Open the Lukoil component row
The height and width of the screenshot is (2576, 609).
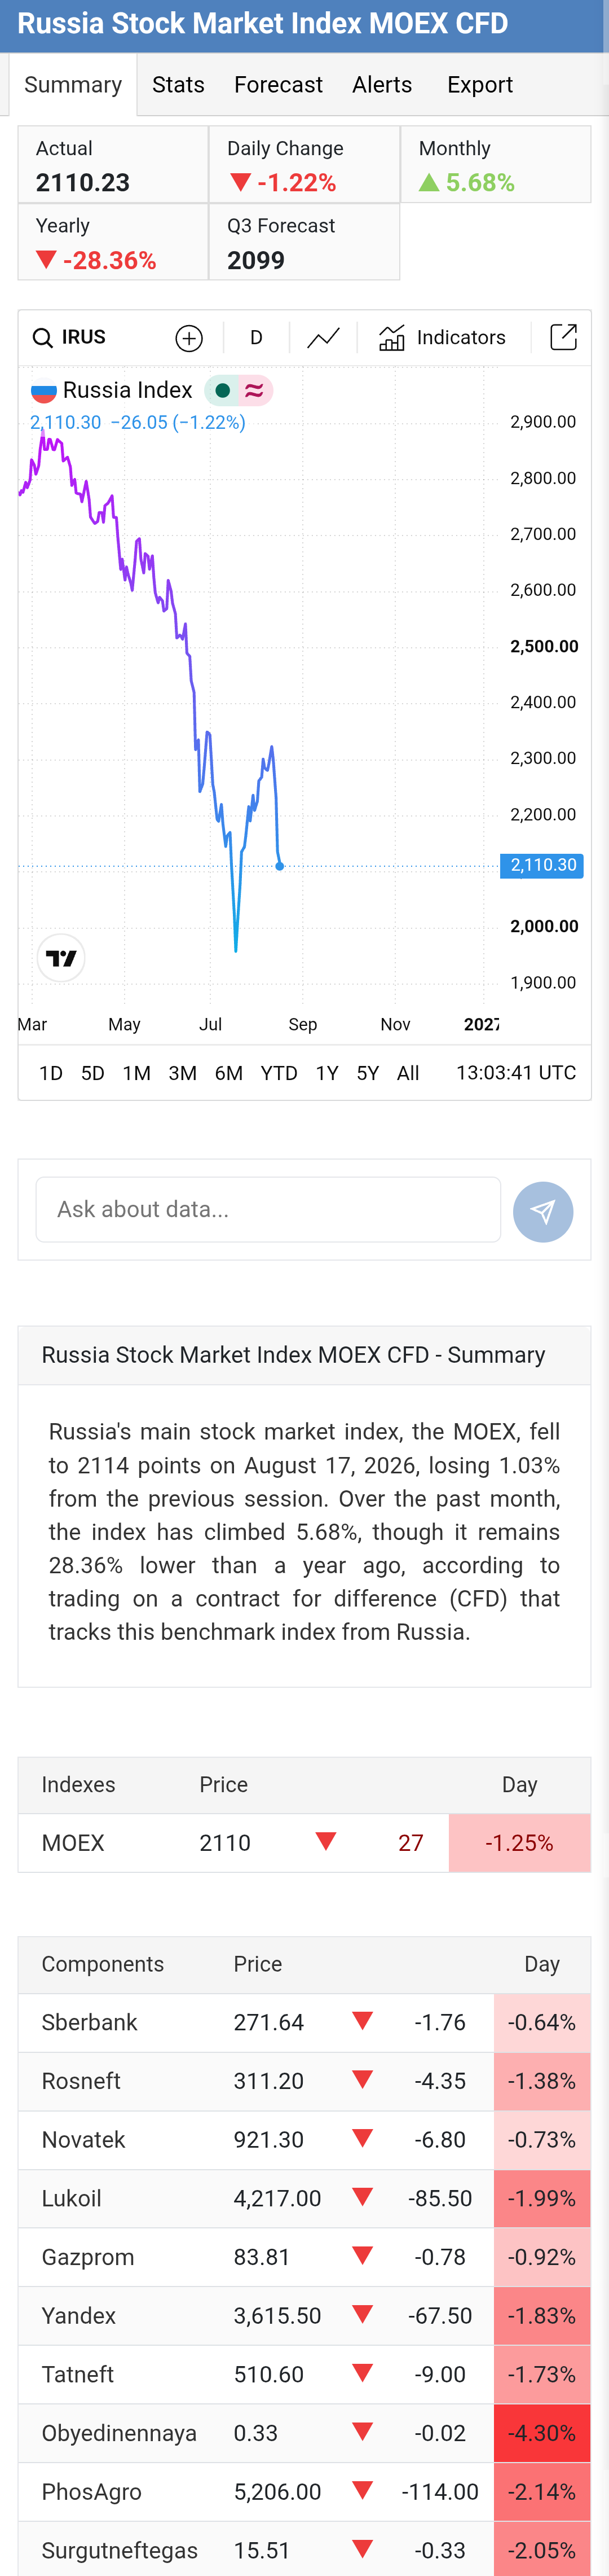[304, 2198]
